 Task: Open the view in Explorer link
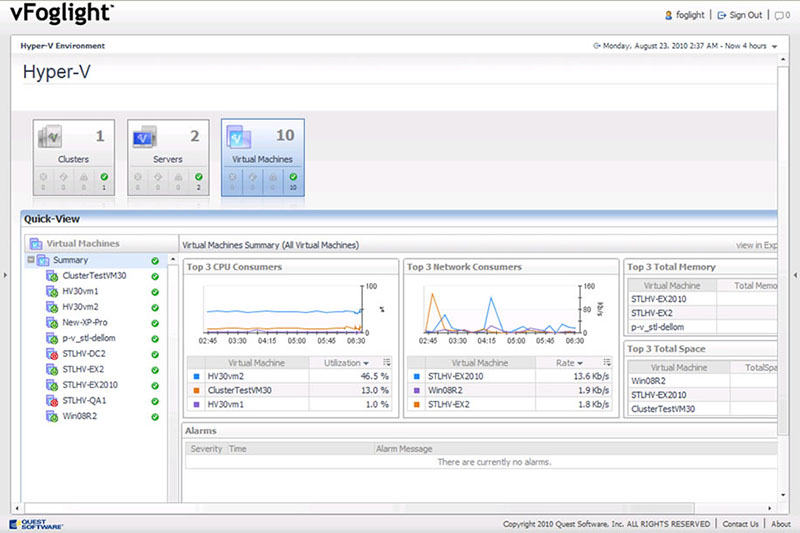757,245
